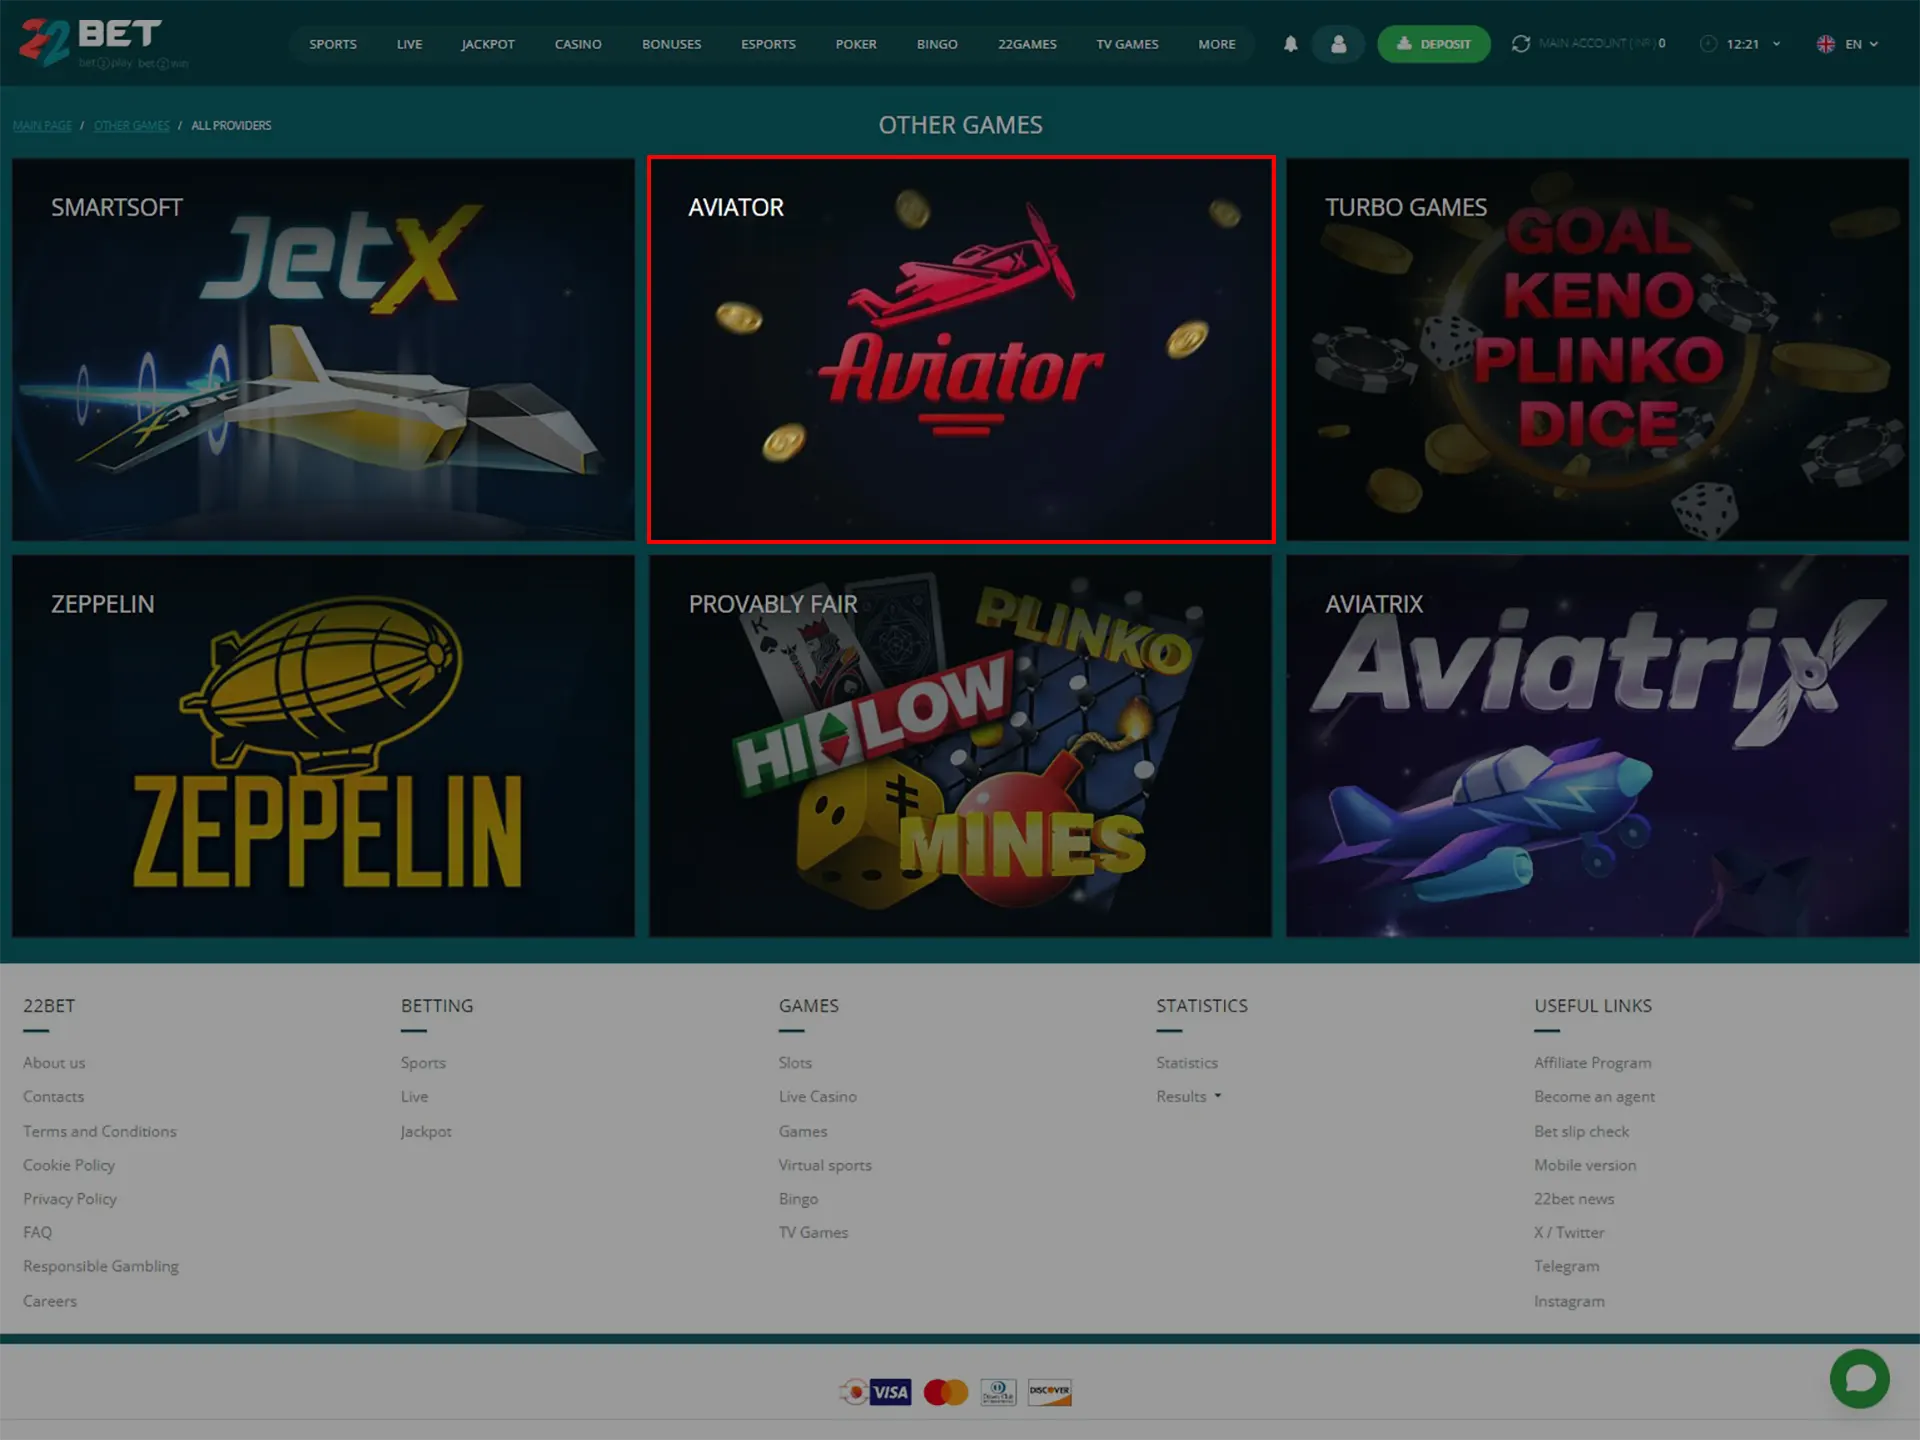1920x1440 pixels.
Task: Open the 12:21 time zone dropdown
Action: (x=1741, y=44)
